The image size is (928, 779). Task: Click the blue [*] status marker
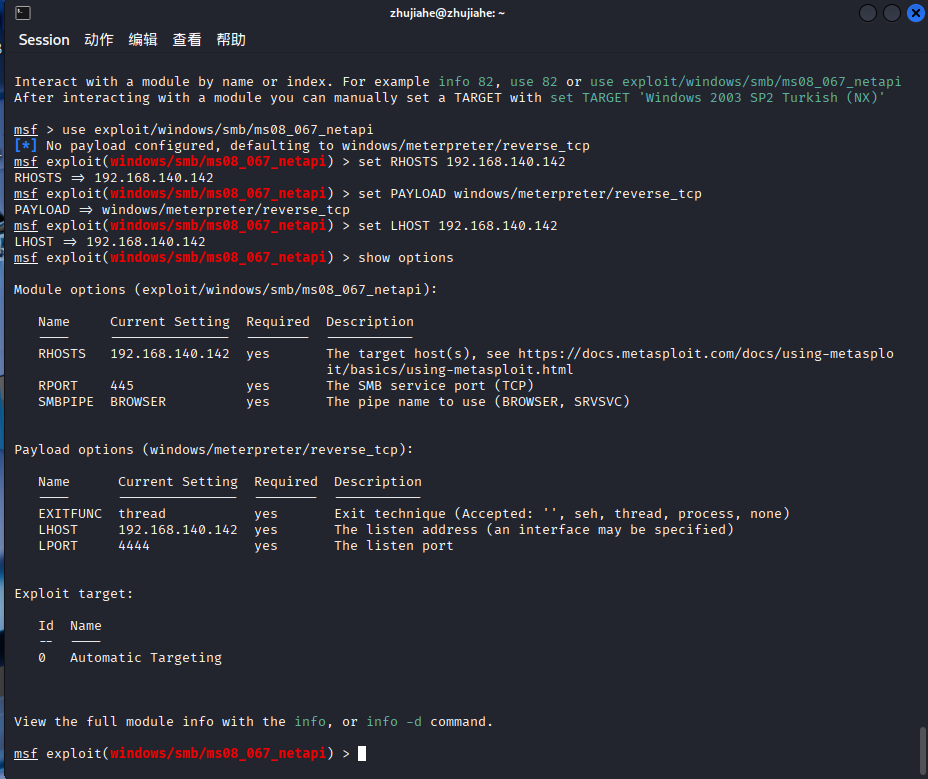click(x=25, y=146)
